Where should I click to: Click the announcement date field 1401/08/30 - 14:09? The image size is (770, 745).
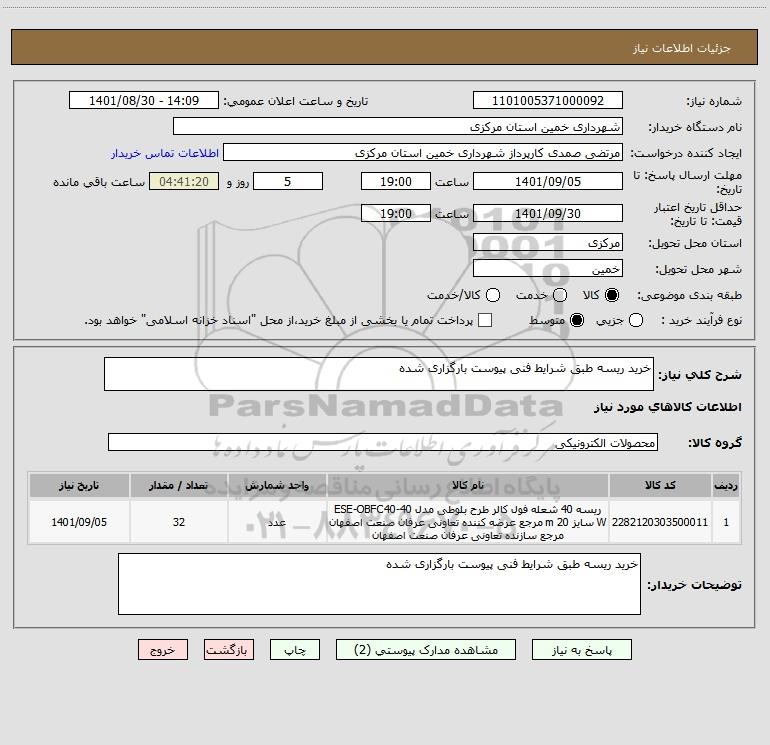click(144, 101)
